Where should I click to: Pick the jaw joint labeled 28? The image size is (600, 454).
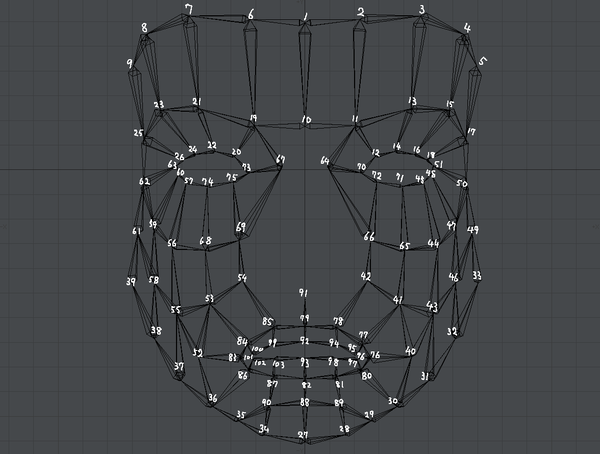(345, 429)
